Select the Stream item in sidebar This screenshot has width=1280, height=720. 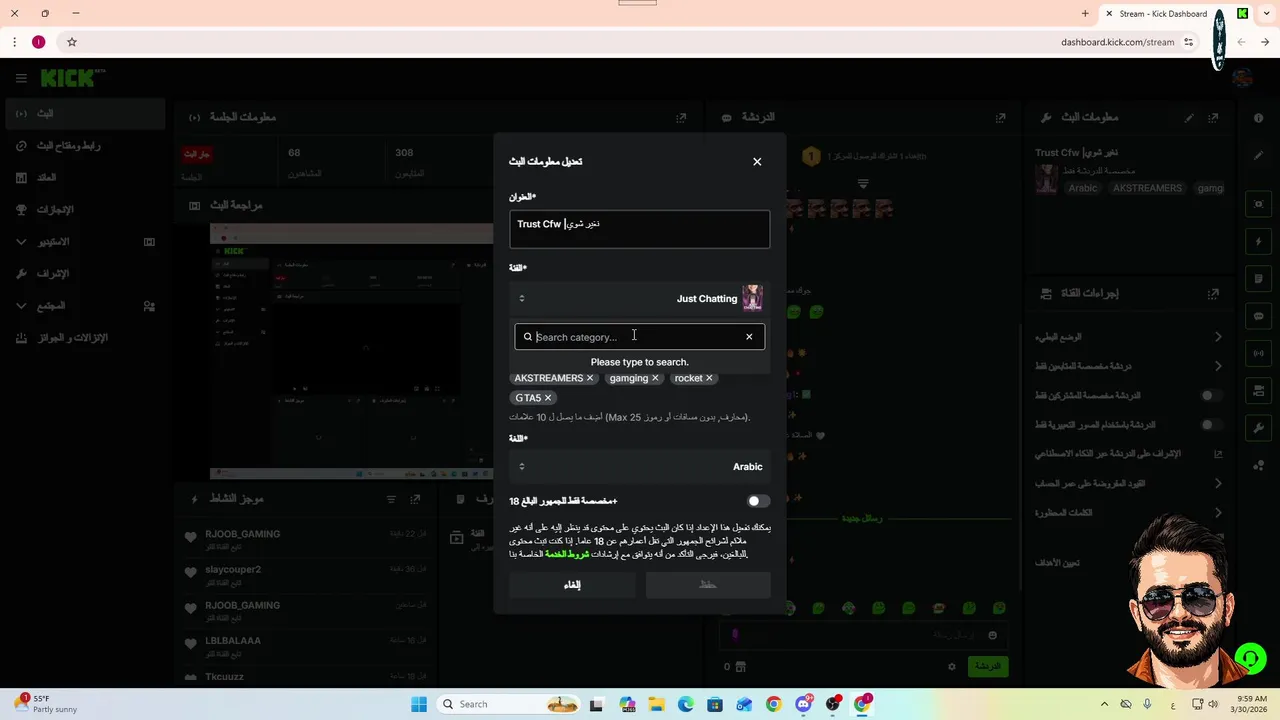83,114
